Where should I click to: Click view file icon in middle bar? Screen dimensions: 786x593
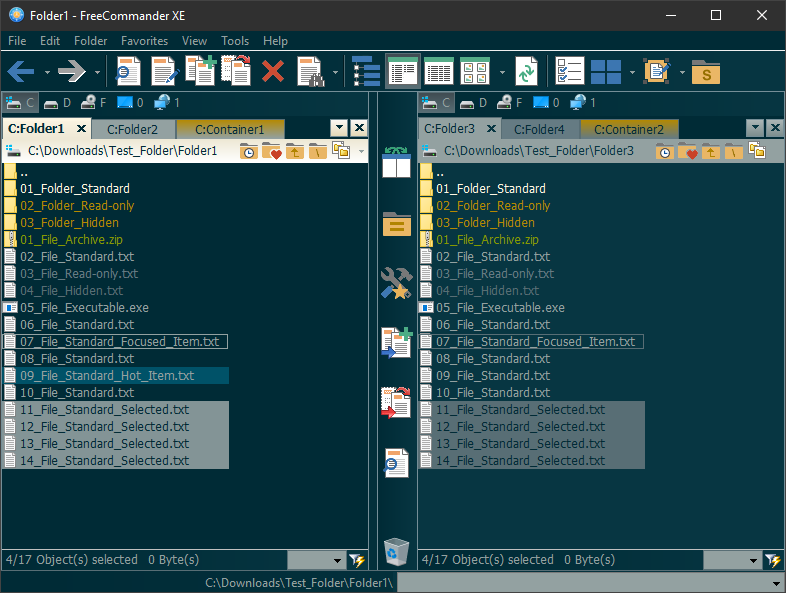(x=396, y=463)
